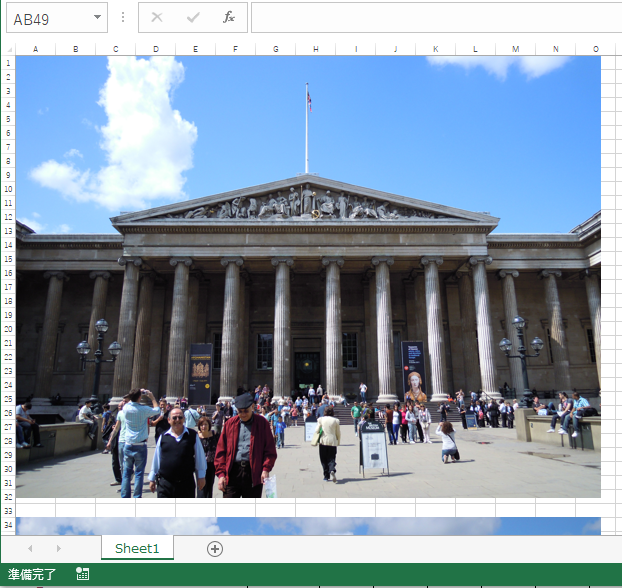
Task: Select row header 10
Action: (x=8, y=189)
